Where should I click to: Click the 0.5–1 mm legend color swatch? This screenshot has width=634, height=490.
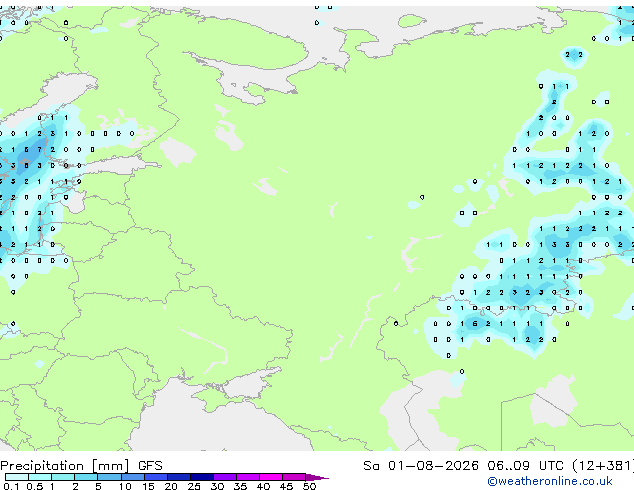[40, 477]
